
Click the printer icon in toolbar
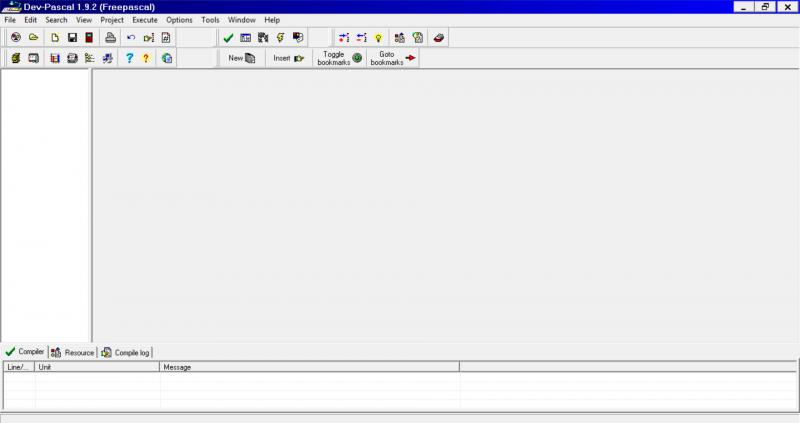pos(111,38)
